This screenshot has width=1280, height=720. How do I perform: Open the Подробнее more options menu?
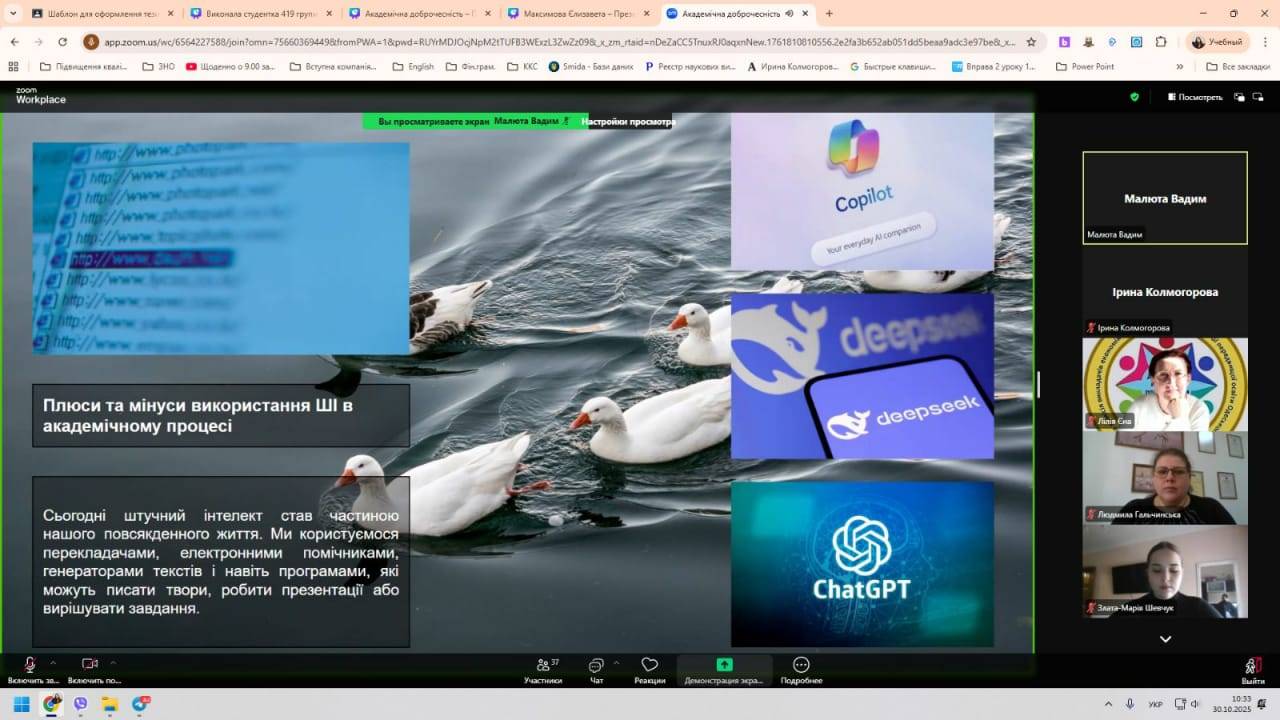(801, 670)
